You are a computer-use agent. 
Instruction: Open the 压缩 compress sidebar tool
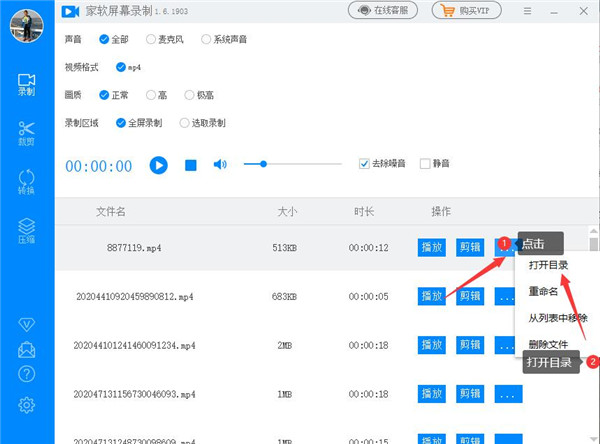(26, 231)
